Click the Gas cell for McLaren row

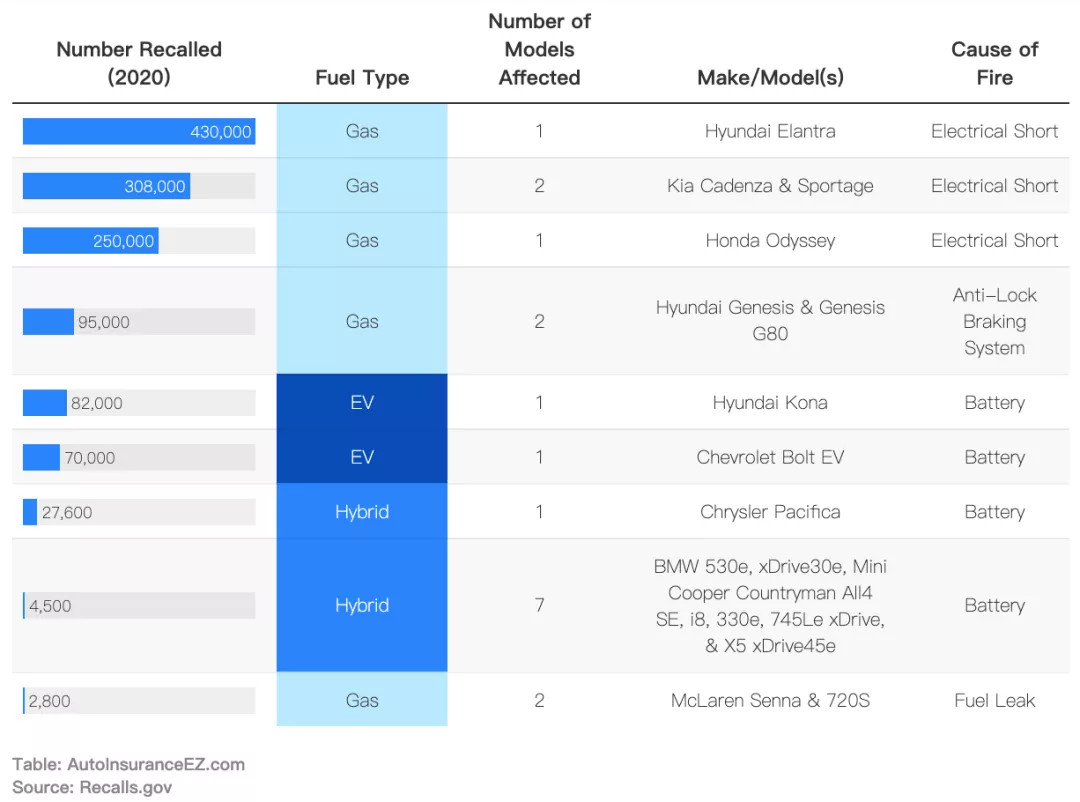click(x=362, y=700)
